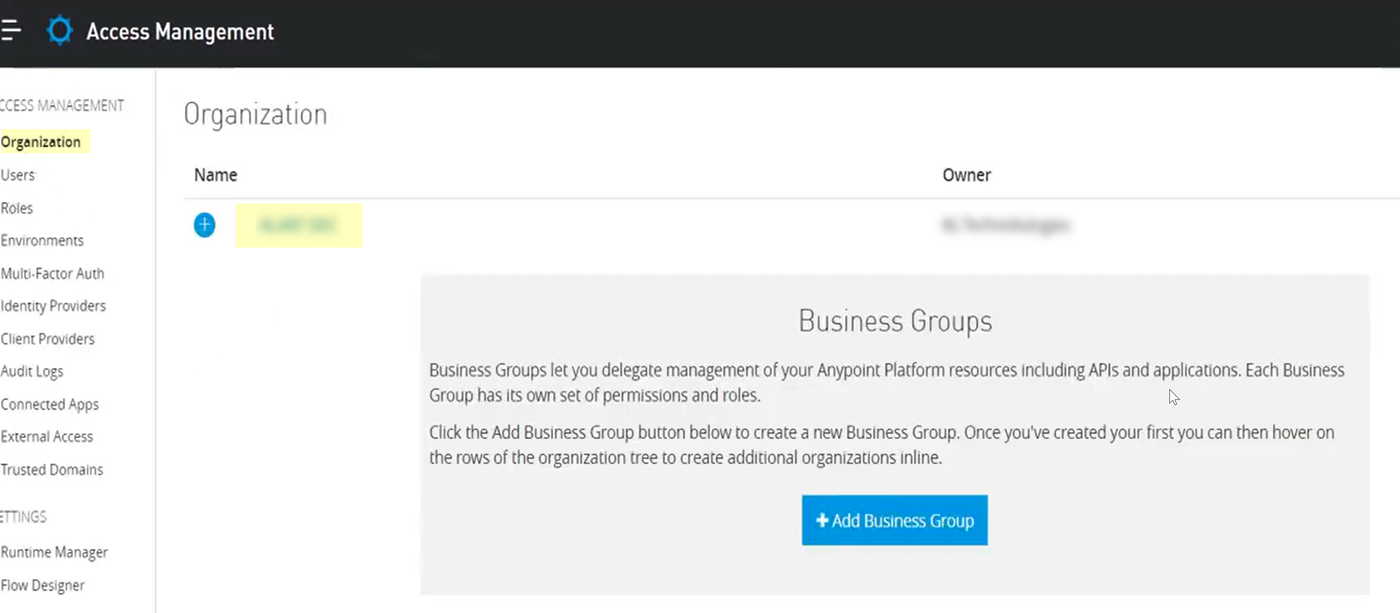Go to External Access
Image resolution: width=1400 pixels, height=613 pixels.
(x=47, y=437)
